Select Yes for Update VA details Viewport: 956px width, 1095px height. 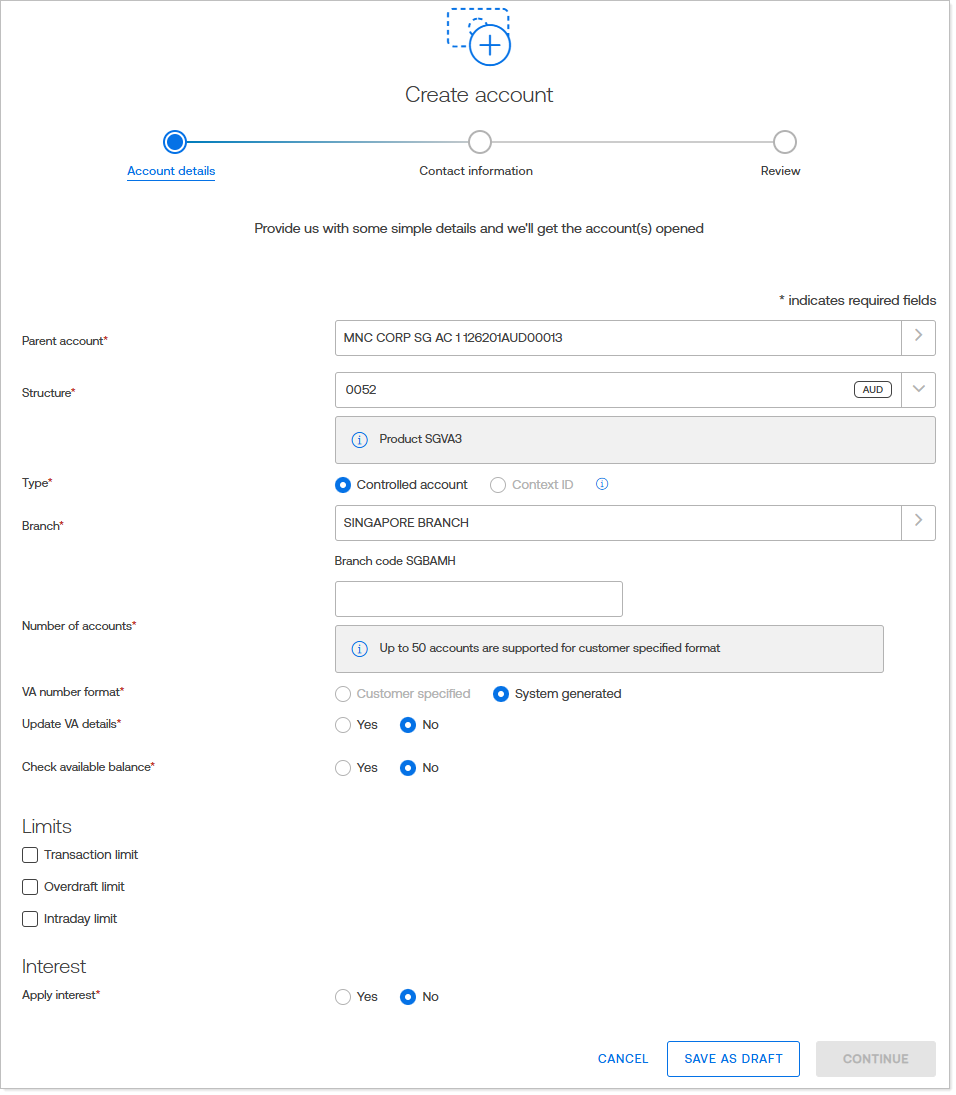coord(343,725)
